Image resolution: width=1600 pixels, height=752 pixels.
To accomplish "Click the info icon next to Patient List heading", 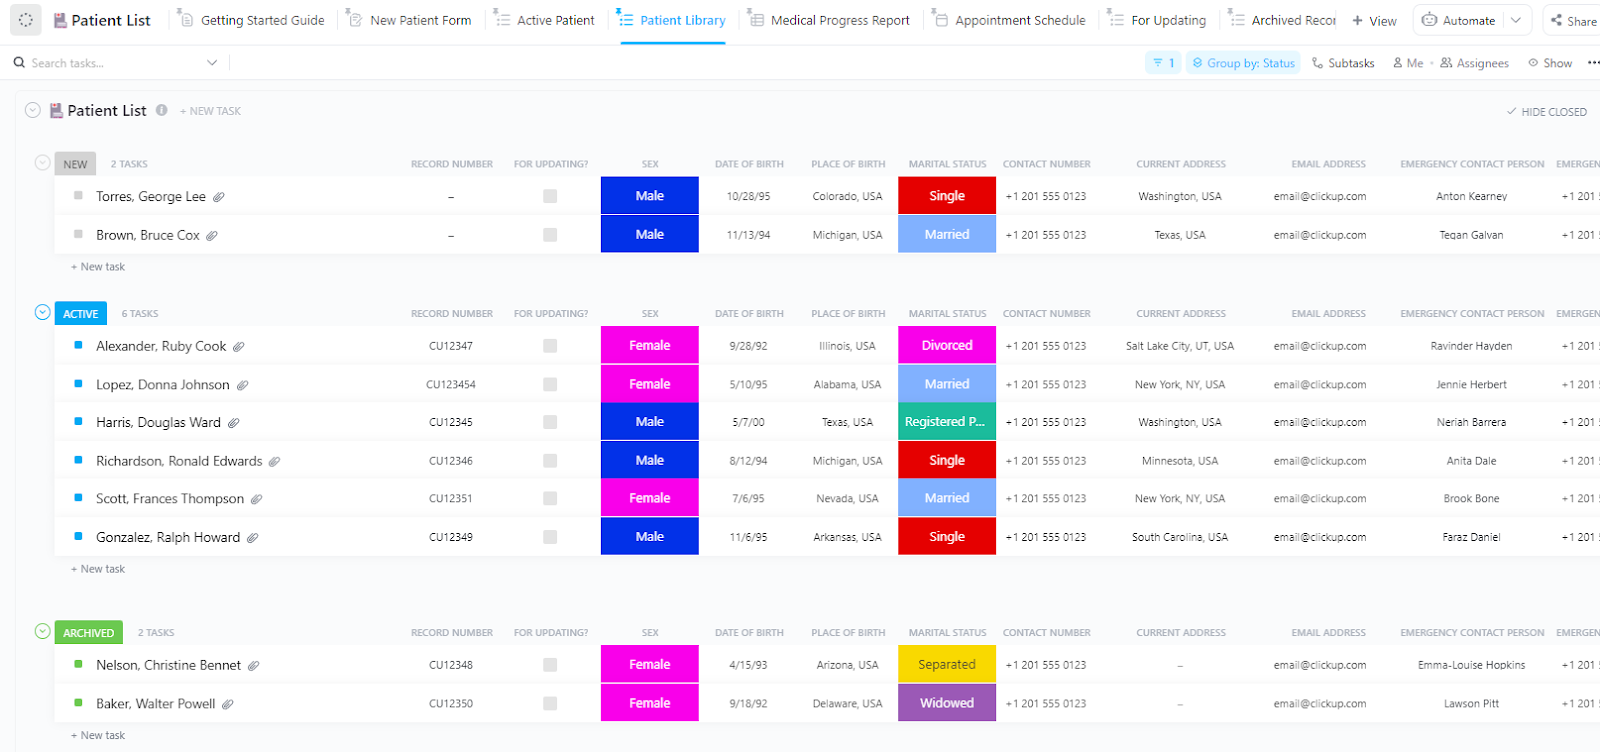I will [x=161, y=110].
